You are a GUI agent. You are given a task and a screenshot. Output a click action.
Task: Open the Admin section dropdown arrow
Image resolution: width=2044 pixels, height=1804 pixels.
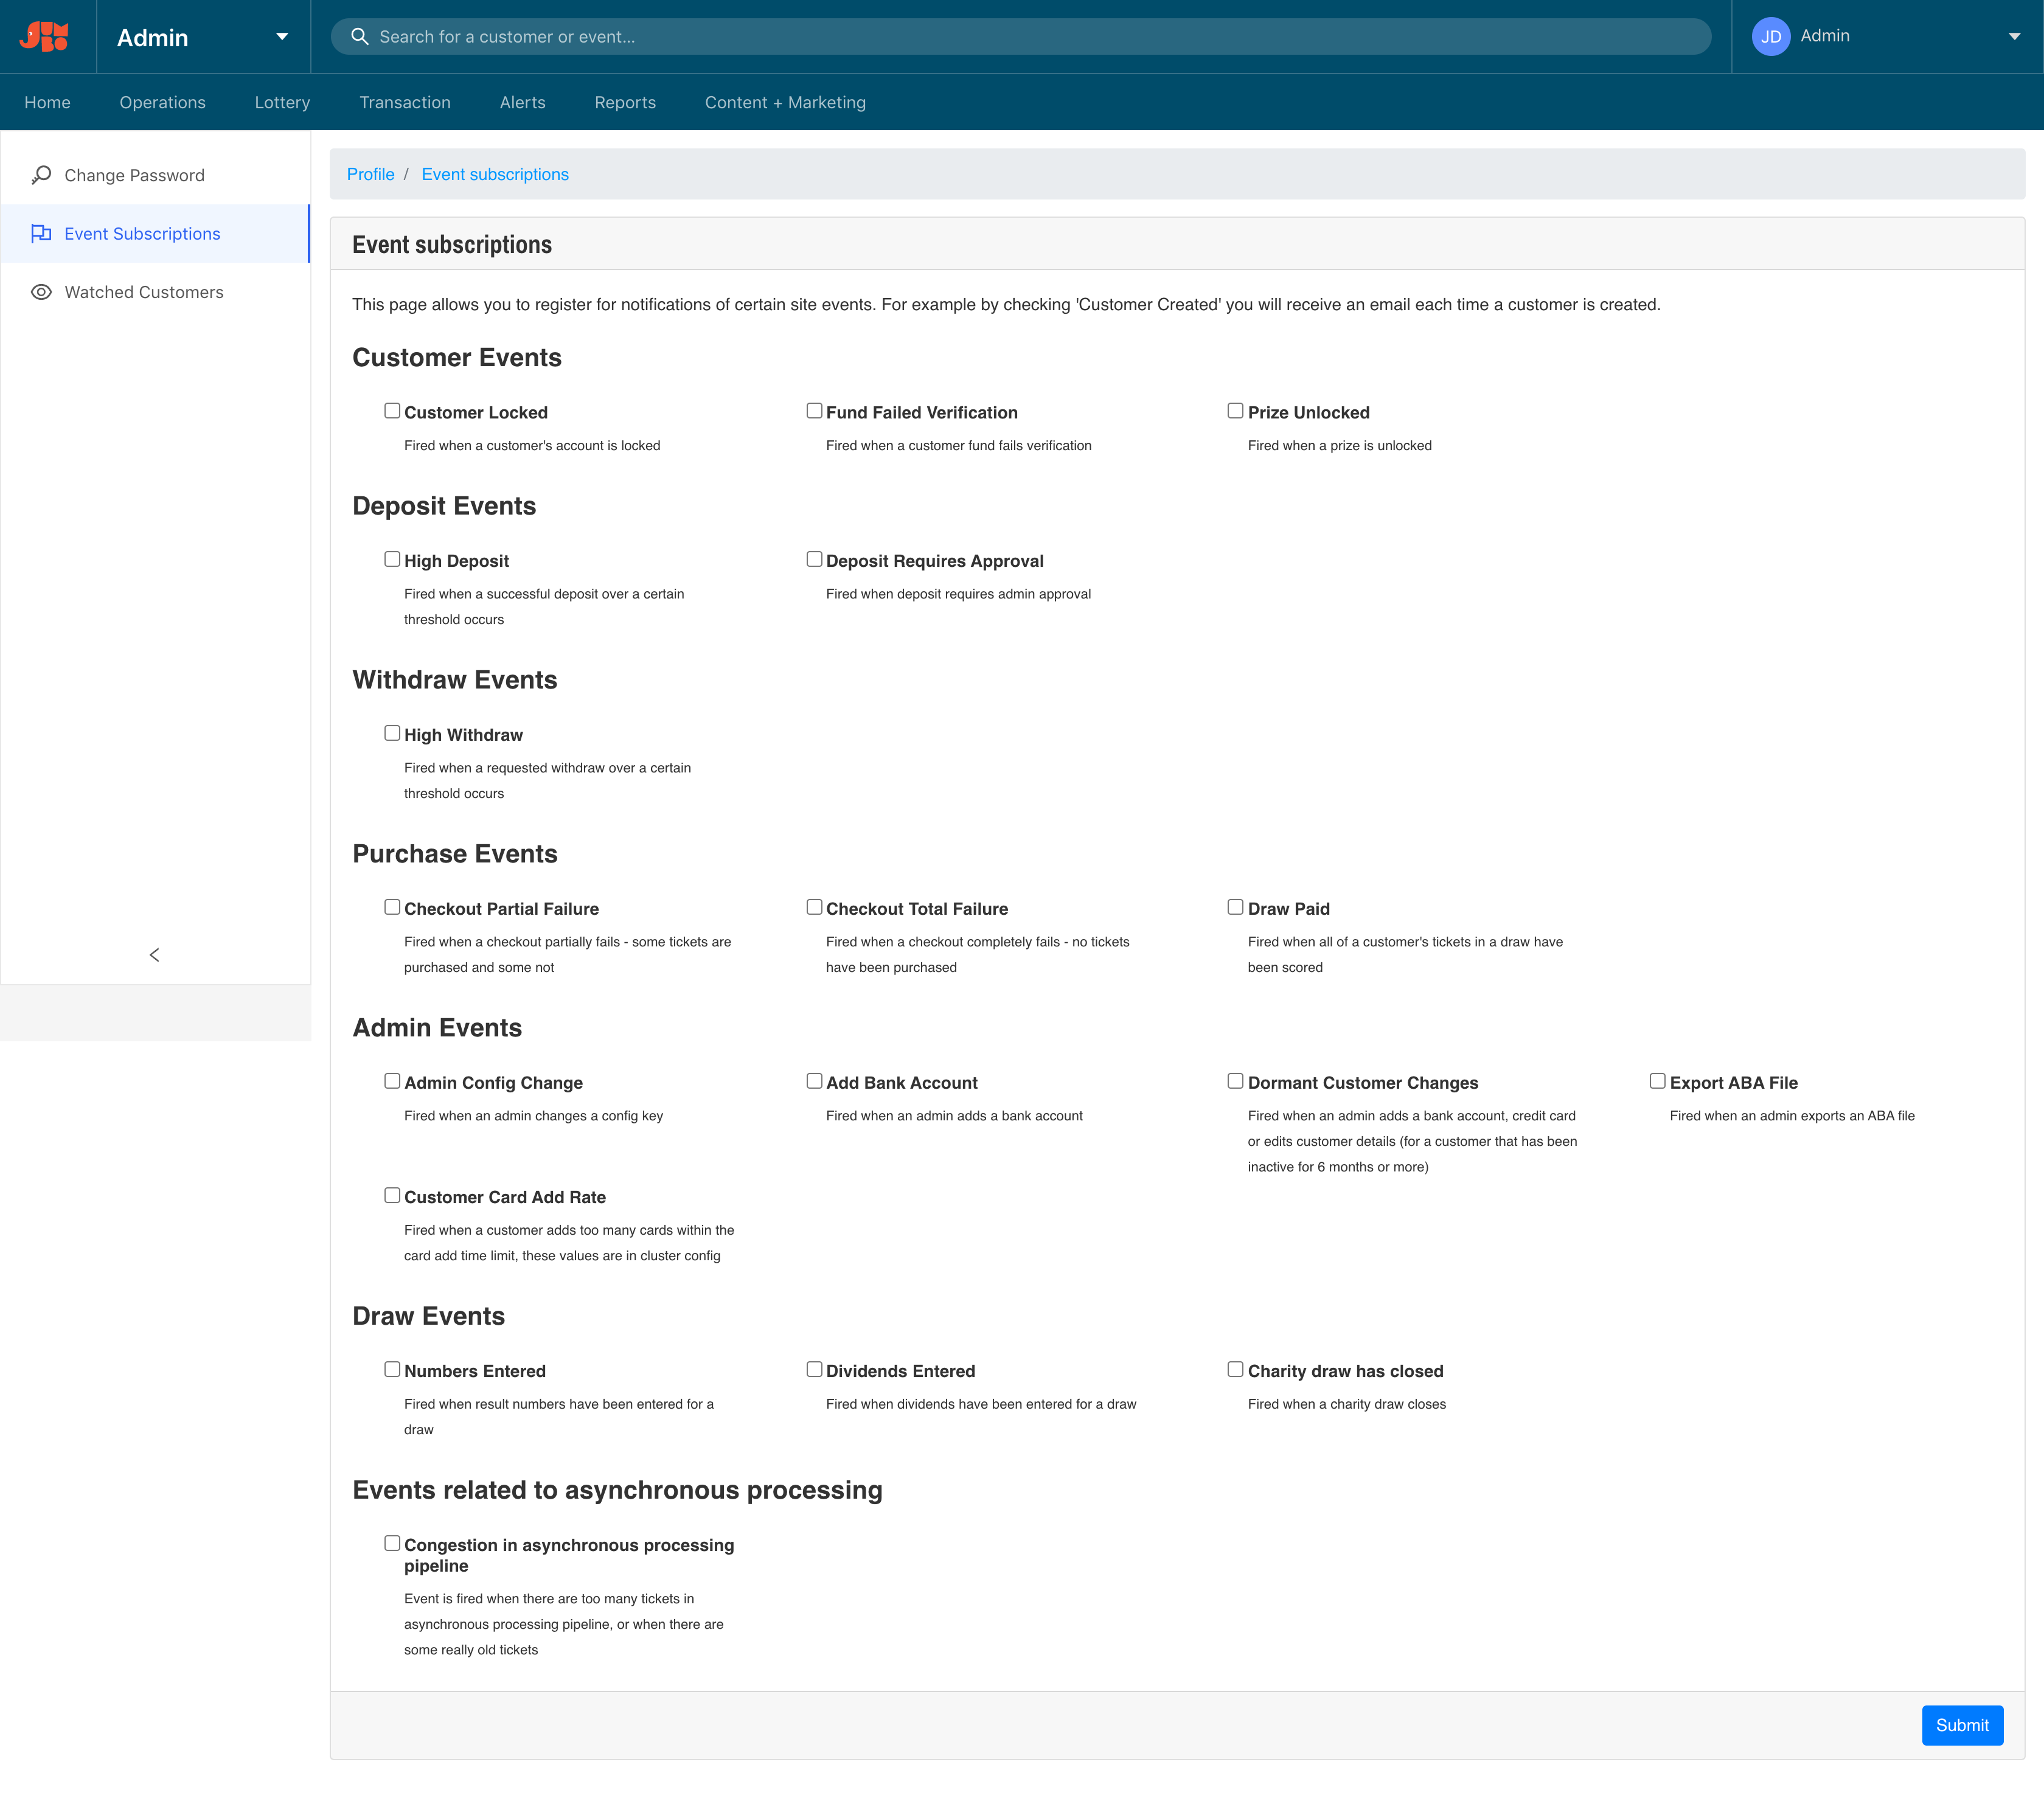tap(282, 36)
